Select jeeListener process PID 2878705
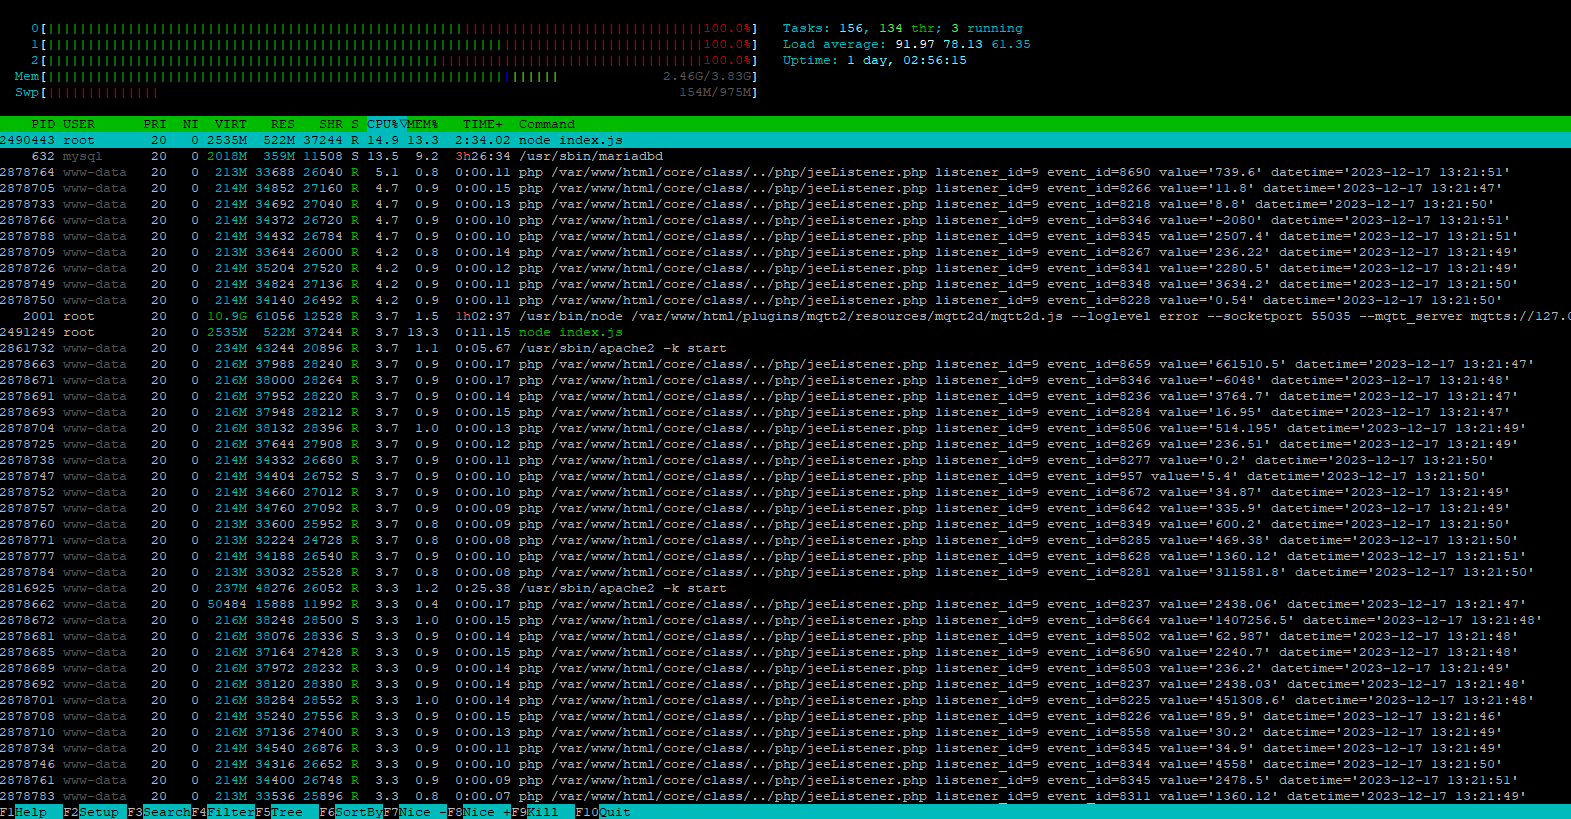This screenshot has width=1571, height=819. tap(785, 188)
